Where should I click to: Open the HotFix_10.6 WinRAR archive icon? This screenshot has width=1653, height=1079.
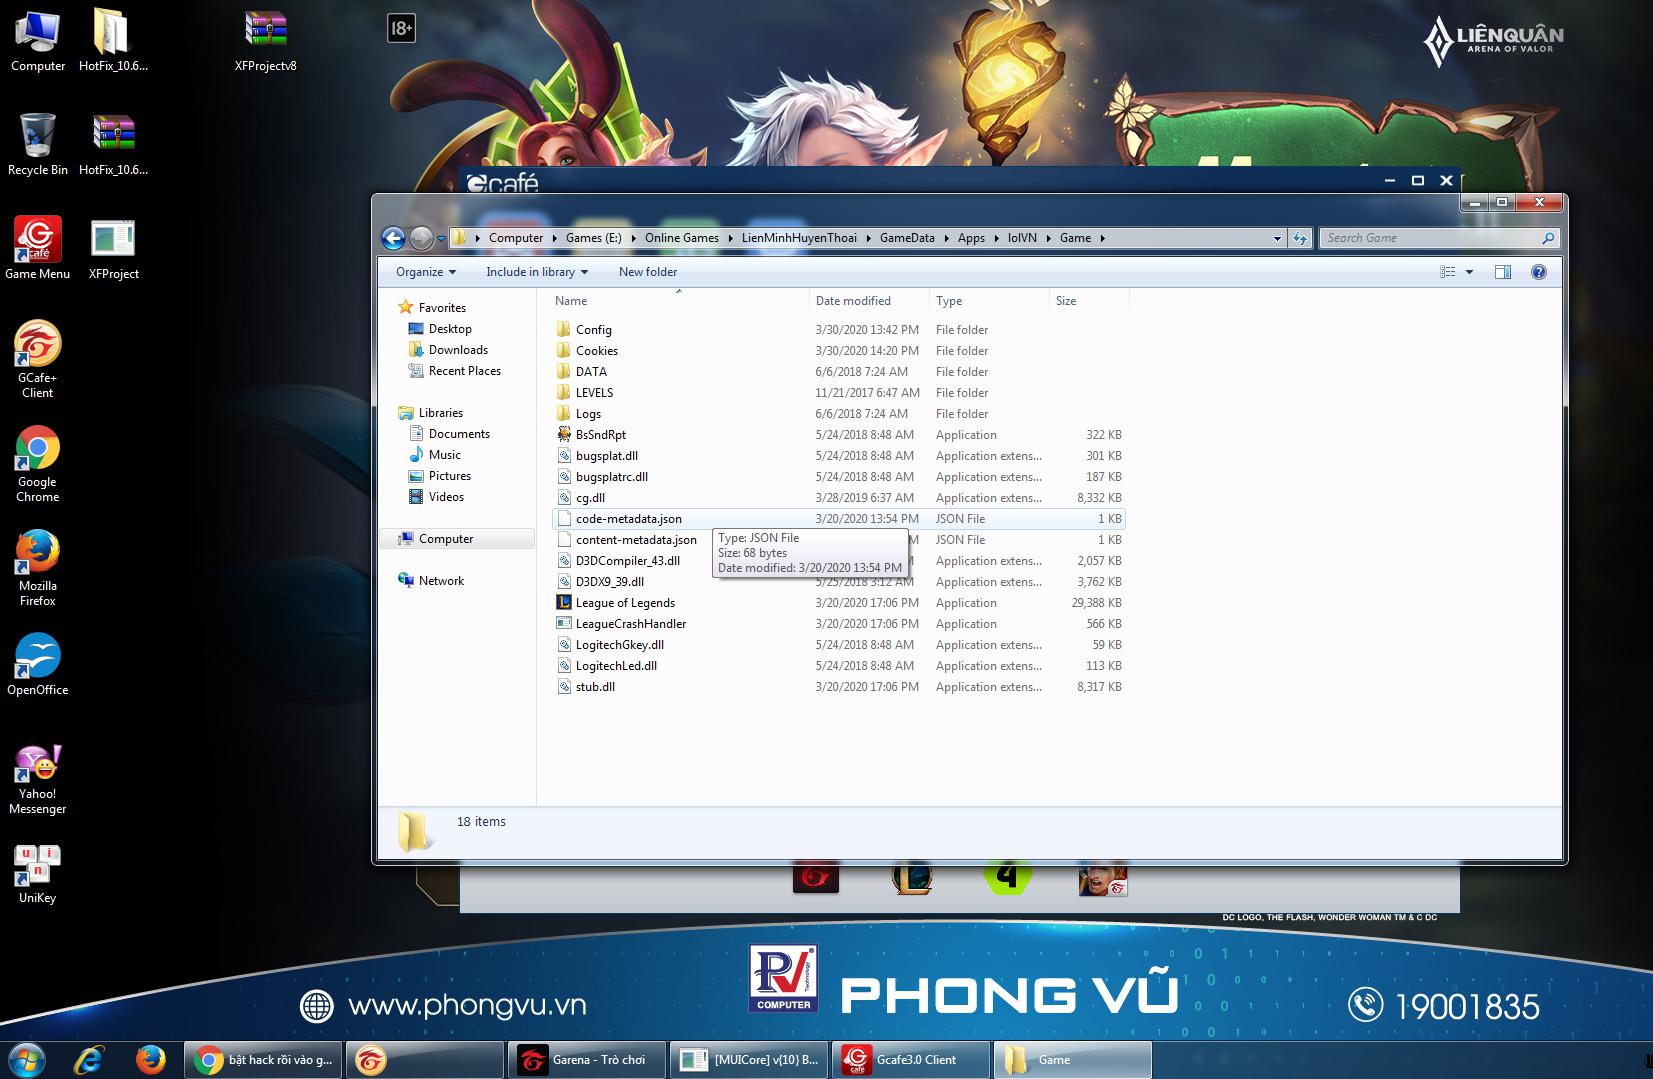coord(113,144)
